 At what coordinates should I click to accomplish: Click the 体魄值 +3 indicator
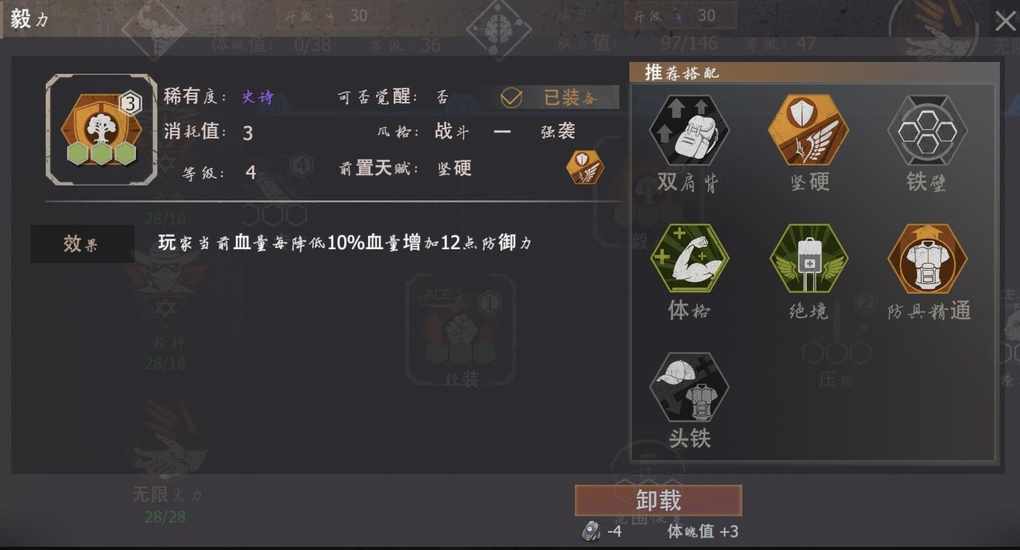(x=703, y=531)
